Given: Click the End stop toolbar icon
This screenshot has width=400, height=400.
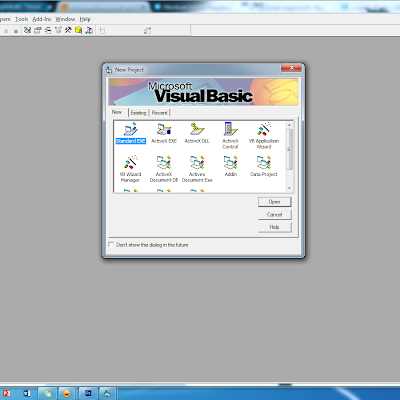Looking at the screenshot, I should pos(16,31).
